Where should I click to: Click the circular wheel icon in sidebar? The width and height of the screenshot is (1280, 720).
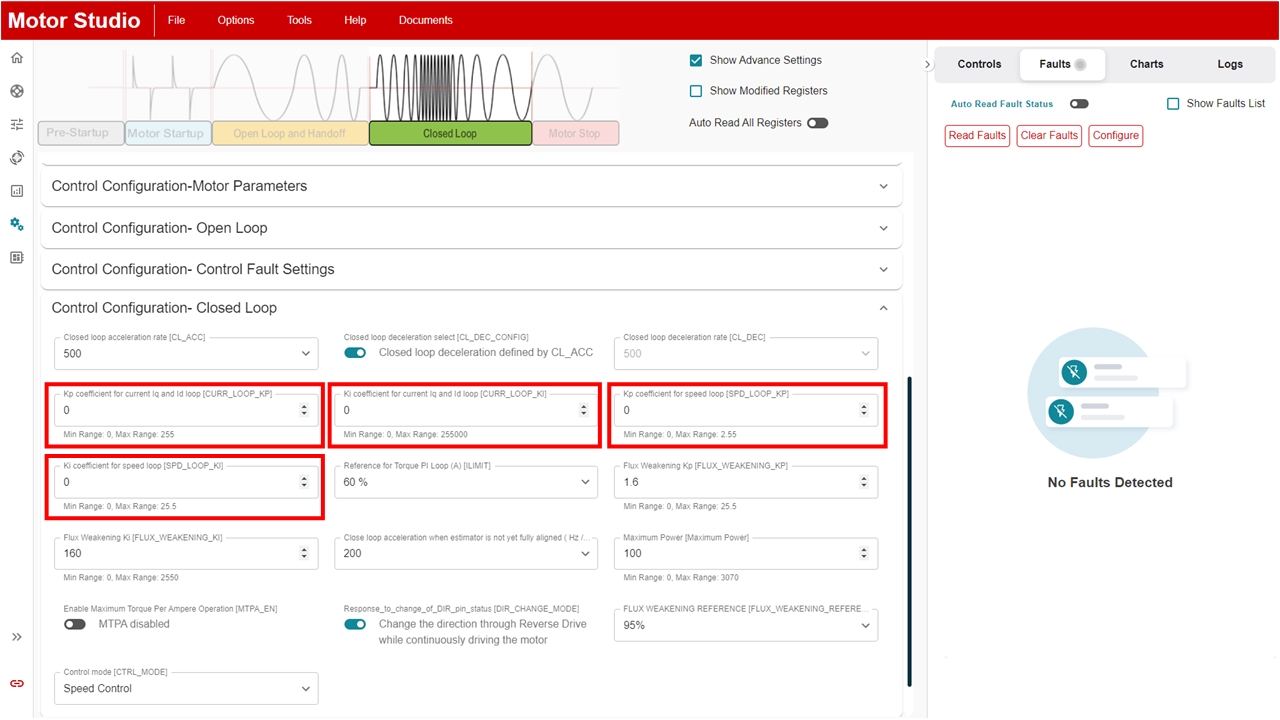coord(17,91)
